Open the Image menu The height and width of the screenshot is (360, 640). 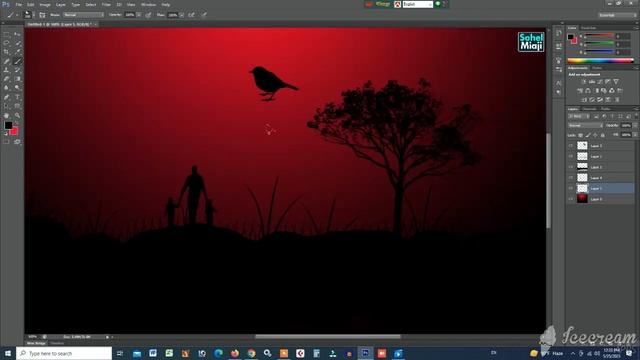pos(45,4)
